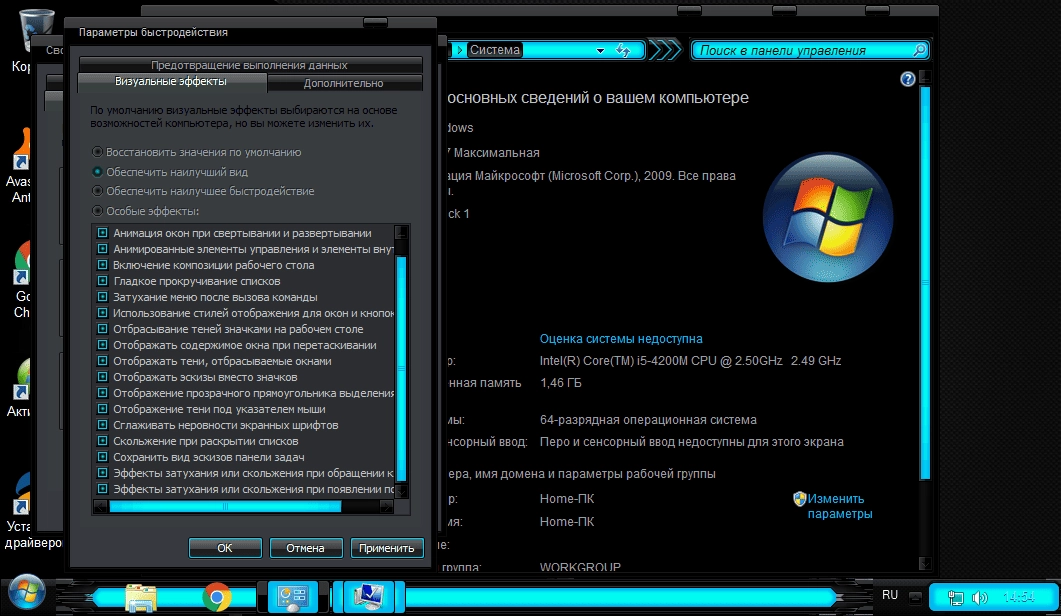Click the Отмена button
The width and height of the screenshot is (1061, 616).
(306, 548)
